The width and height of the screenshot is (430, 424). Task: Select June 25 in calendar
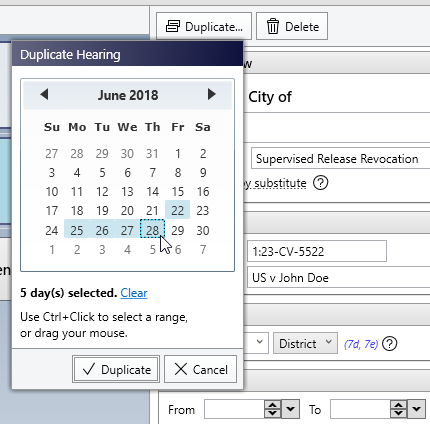[x=77, y=230]
